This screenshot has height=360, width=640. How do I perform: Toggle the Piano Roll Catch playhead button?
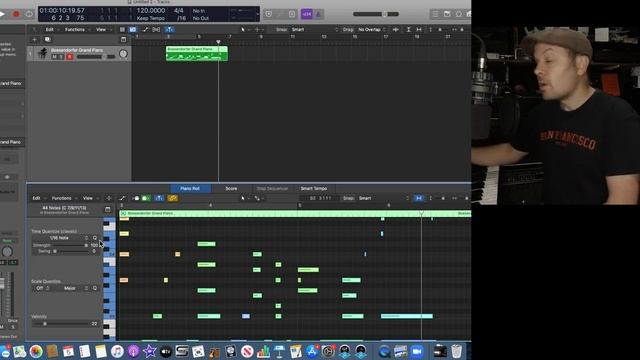[159, 198]
